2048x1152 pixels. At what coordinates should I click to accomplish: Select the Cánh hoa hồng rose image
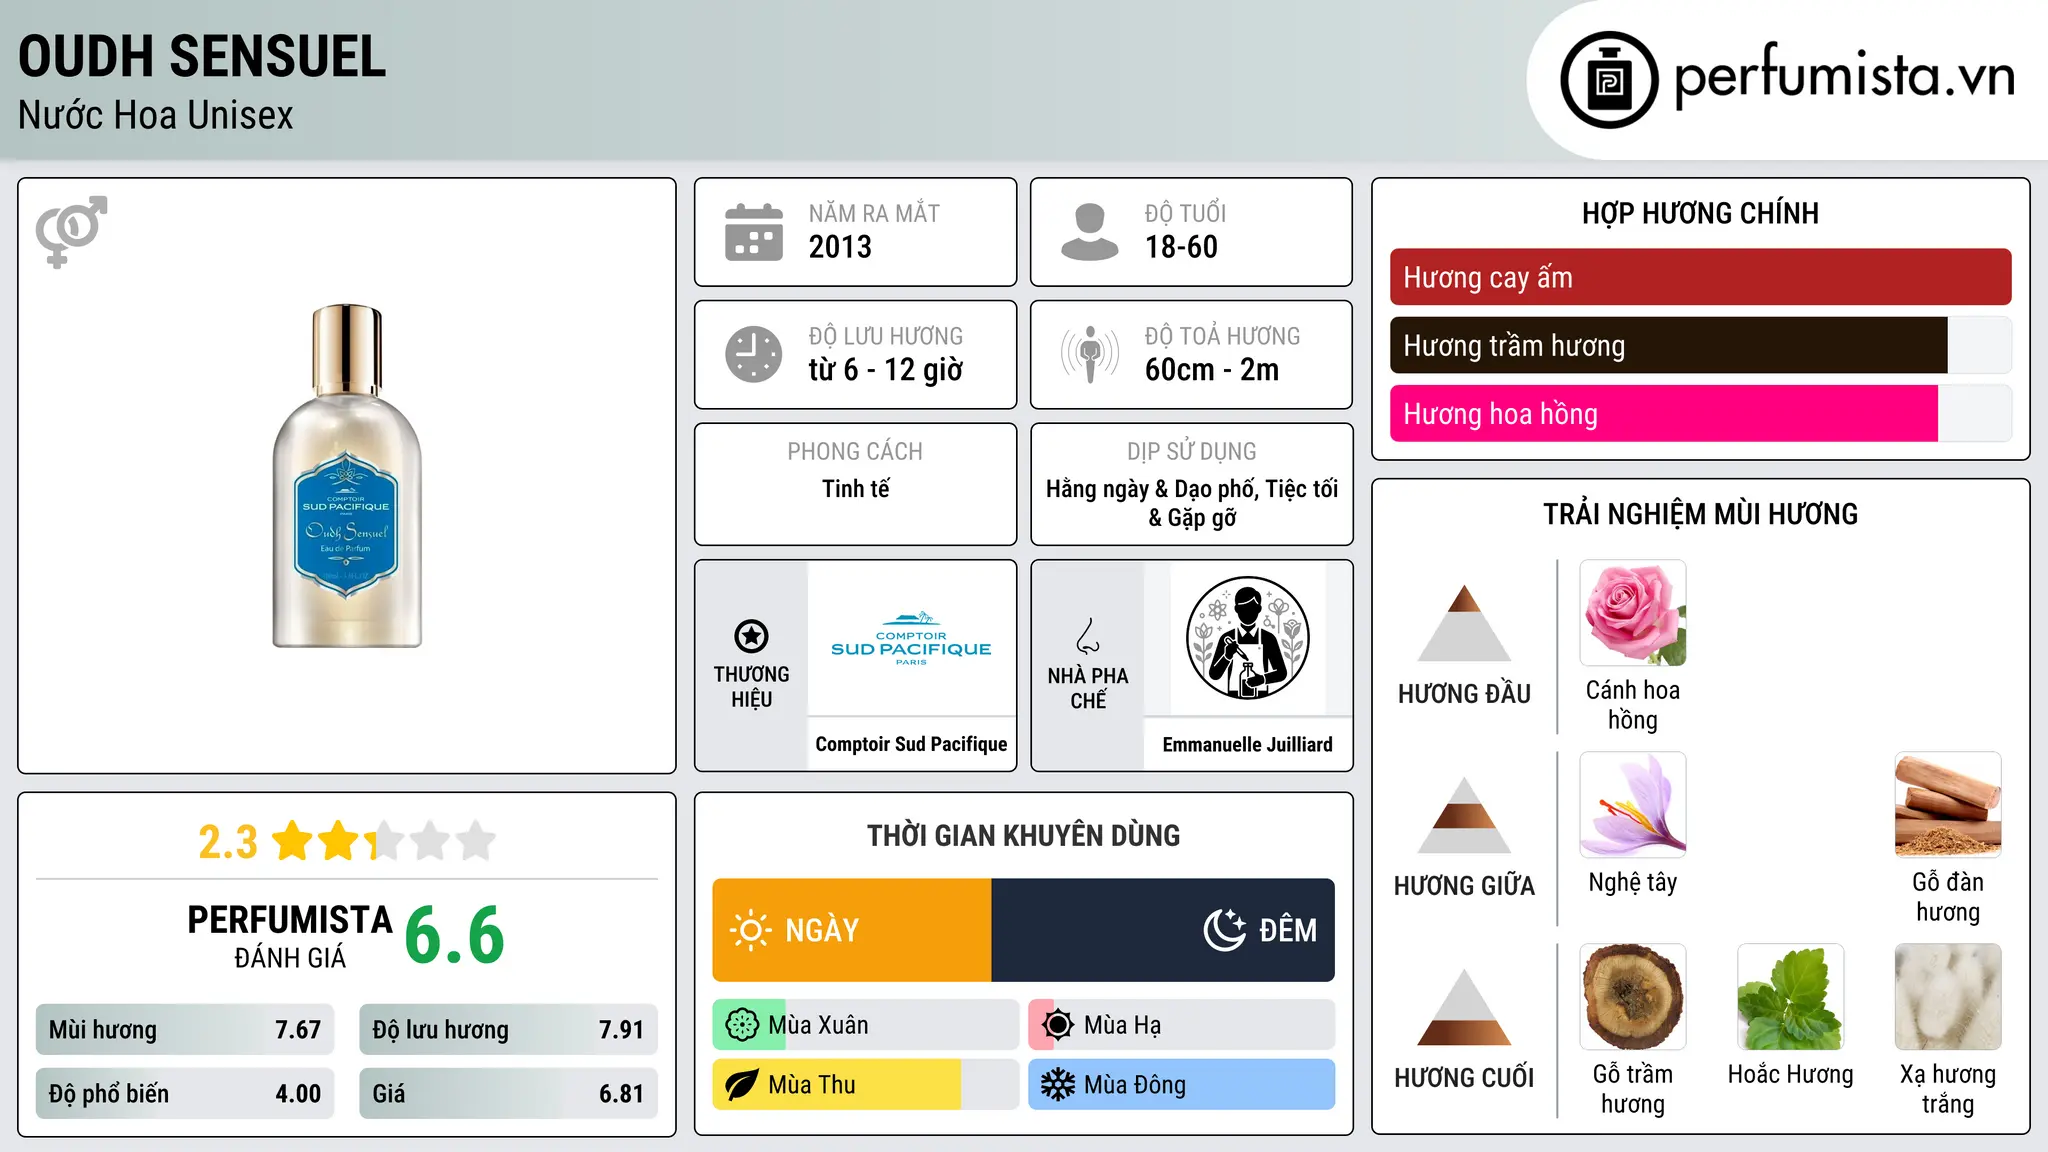pos(1632,613)
